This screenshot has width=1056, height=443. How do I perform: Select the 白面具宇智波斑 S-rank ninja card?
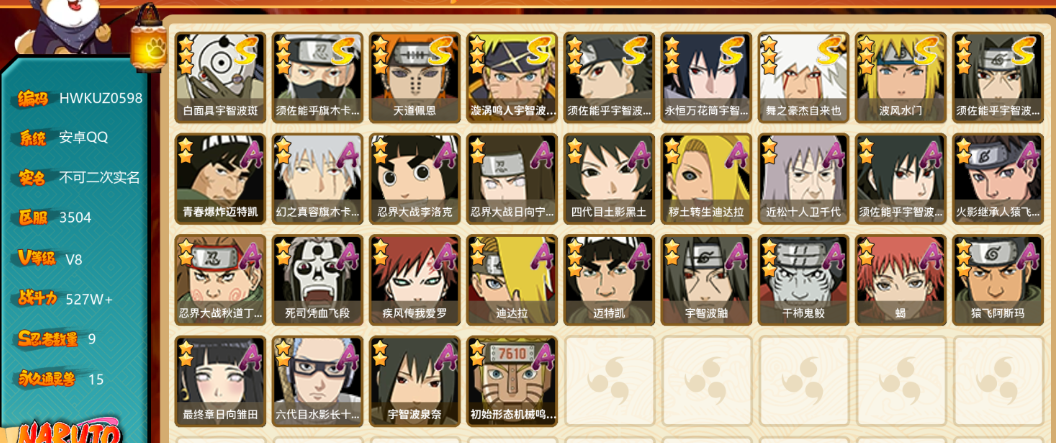220,78
